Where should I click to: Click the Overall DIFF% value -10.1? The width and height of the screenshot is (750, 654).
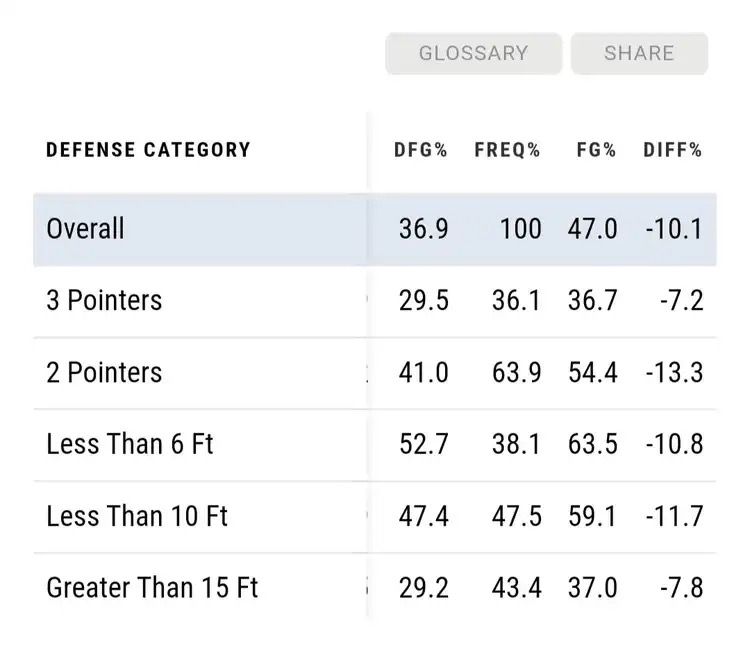tap(673, 229)
